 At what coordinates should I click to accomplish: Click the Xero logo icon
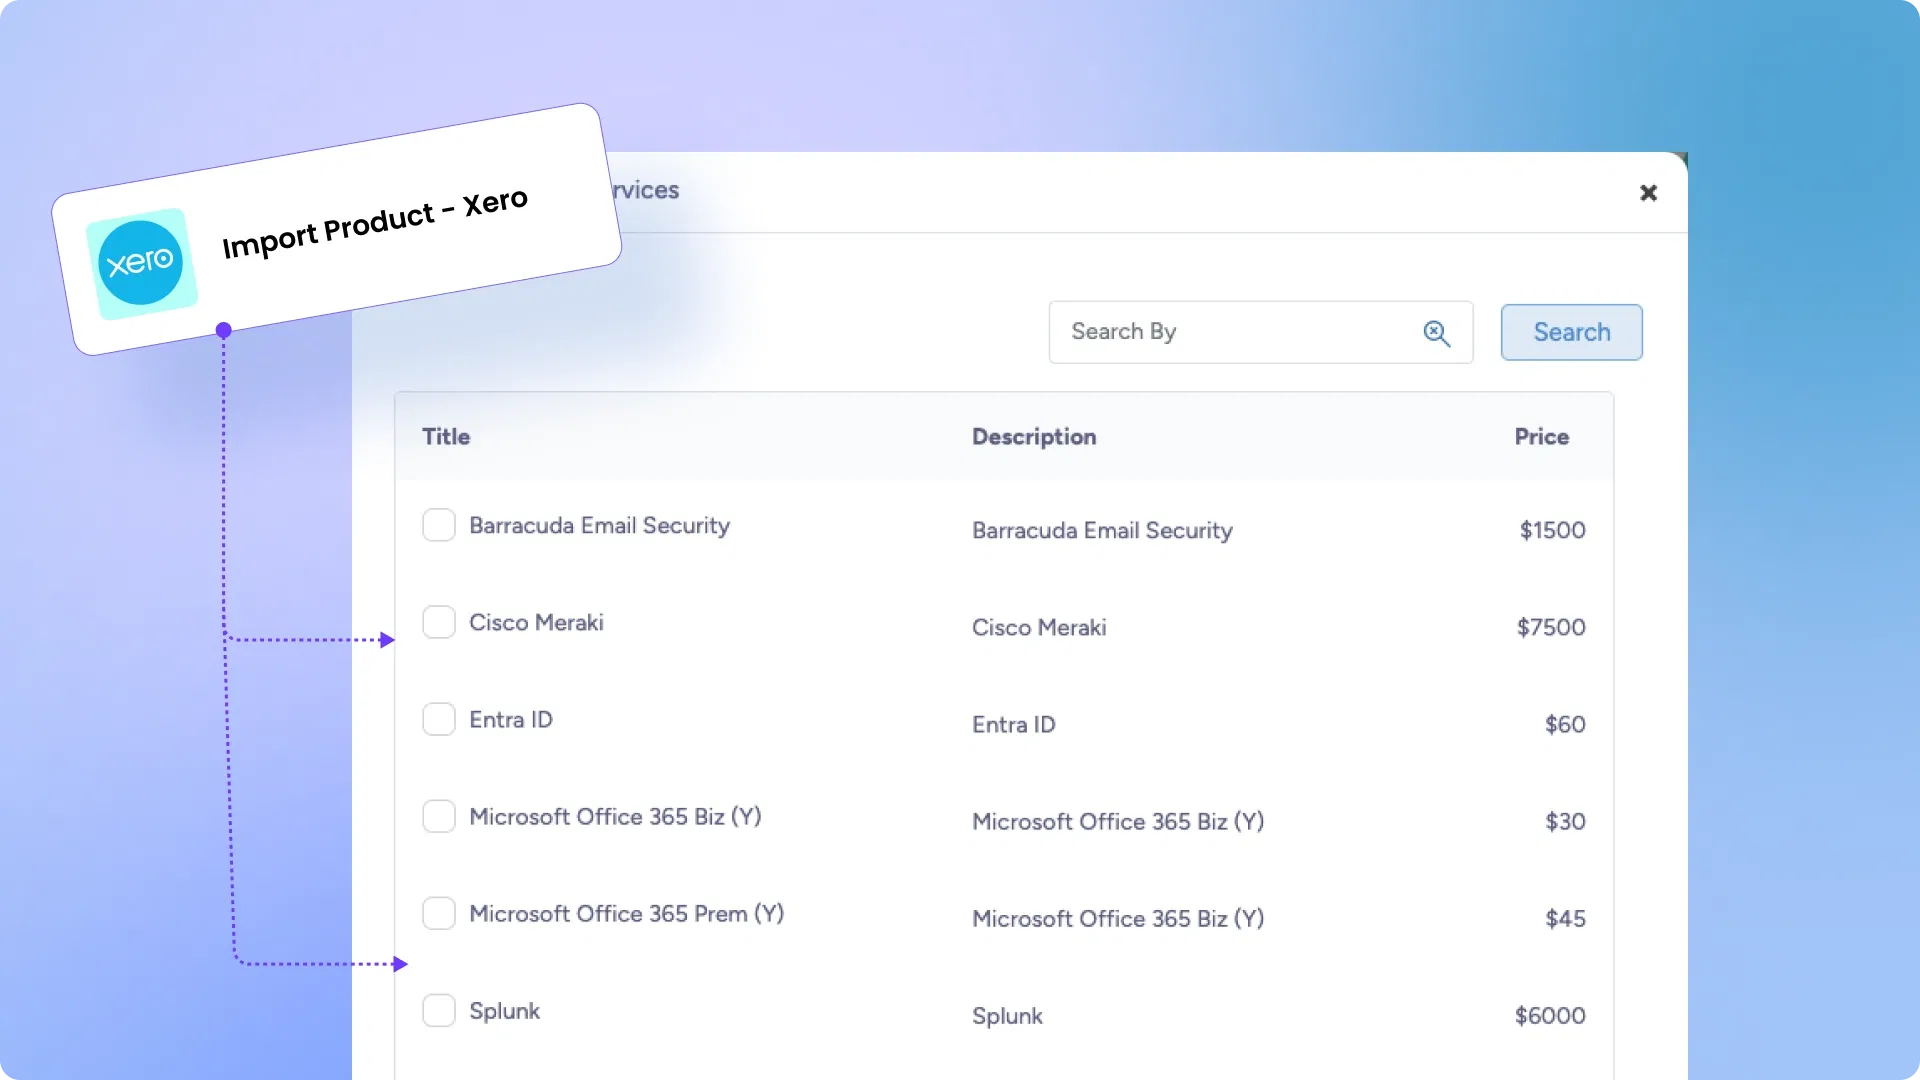pyautogui.click(x=141, y=263)
